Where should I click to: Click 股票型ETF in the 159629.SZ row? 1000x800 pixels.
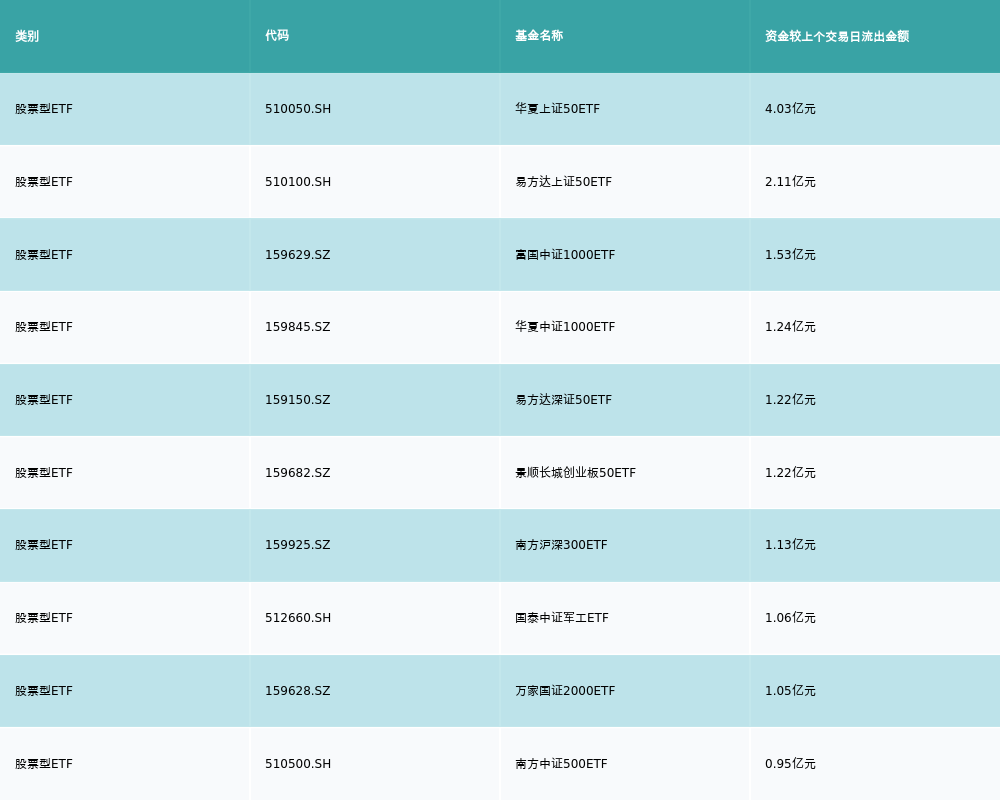[44, 255]
